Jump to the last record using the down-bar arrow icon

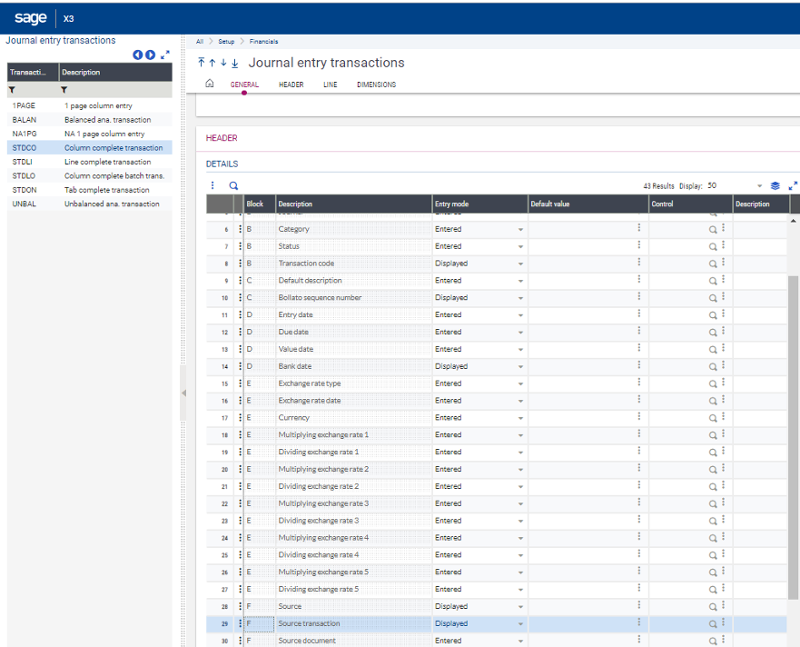tap(236, 62)
